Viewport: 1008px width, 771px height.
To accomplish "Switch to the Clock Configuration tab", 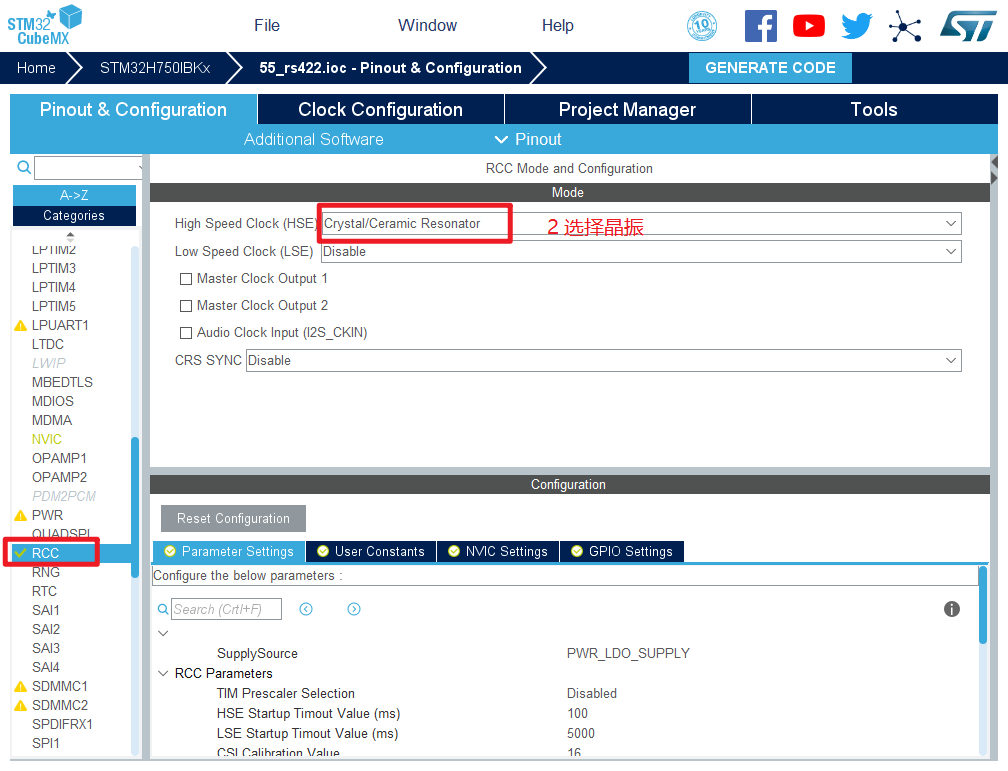I will tap(380, 110).
